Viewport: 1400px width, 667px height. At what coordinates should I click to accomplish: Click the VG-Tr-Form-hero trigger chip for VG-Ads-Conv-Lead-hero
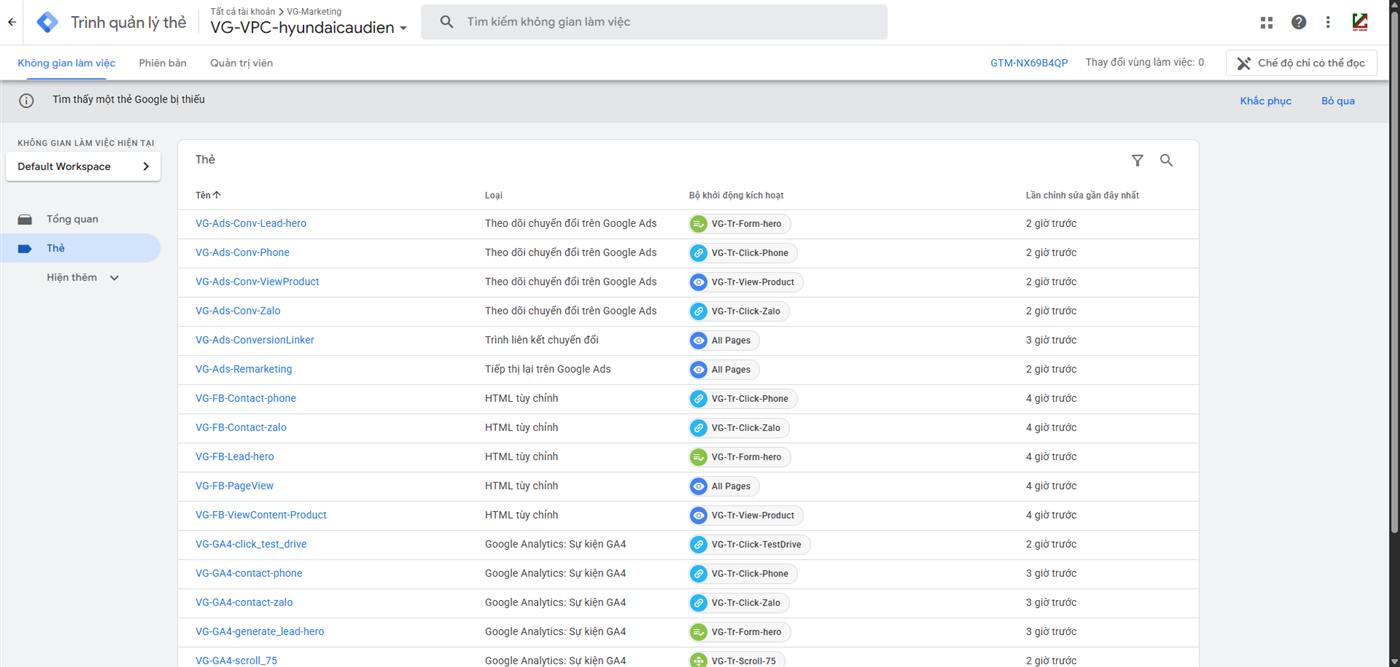pyautogui.click(x=740, y=224)
